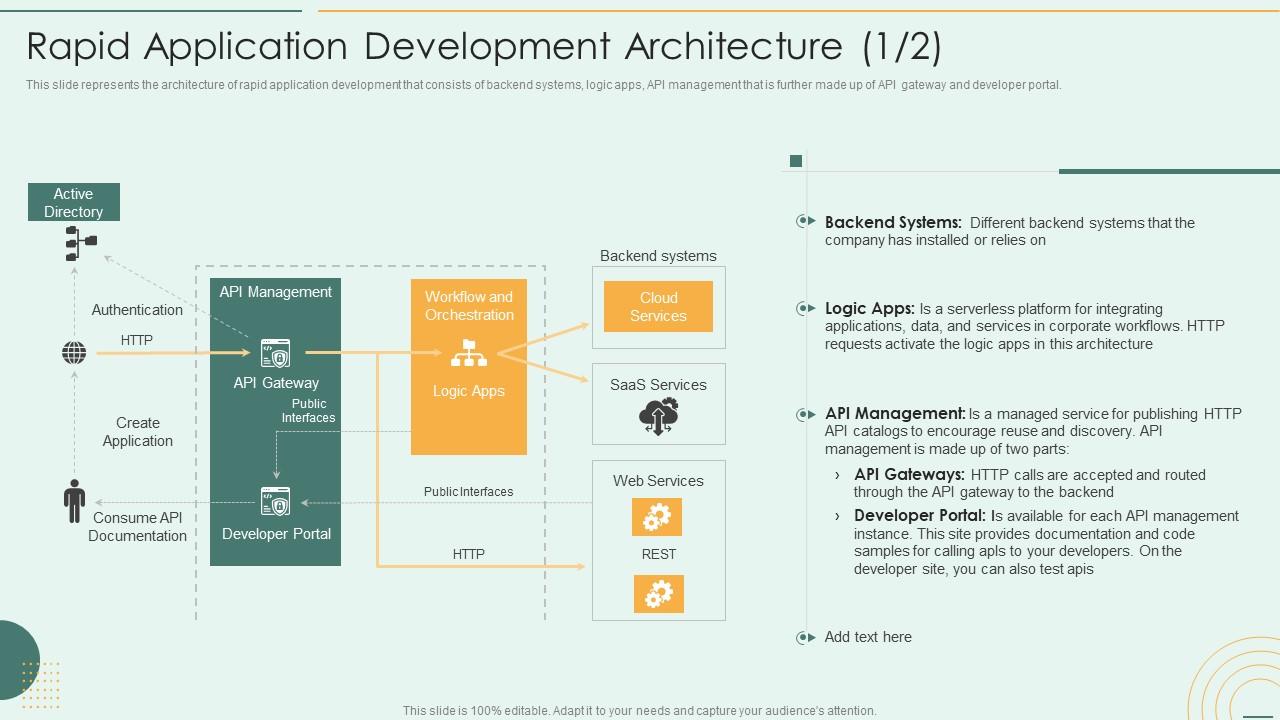
Task: Click the lower gears icon below REST
Action: (658, 594)
